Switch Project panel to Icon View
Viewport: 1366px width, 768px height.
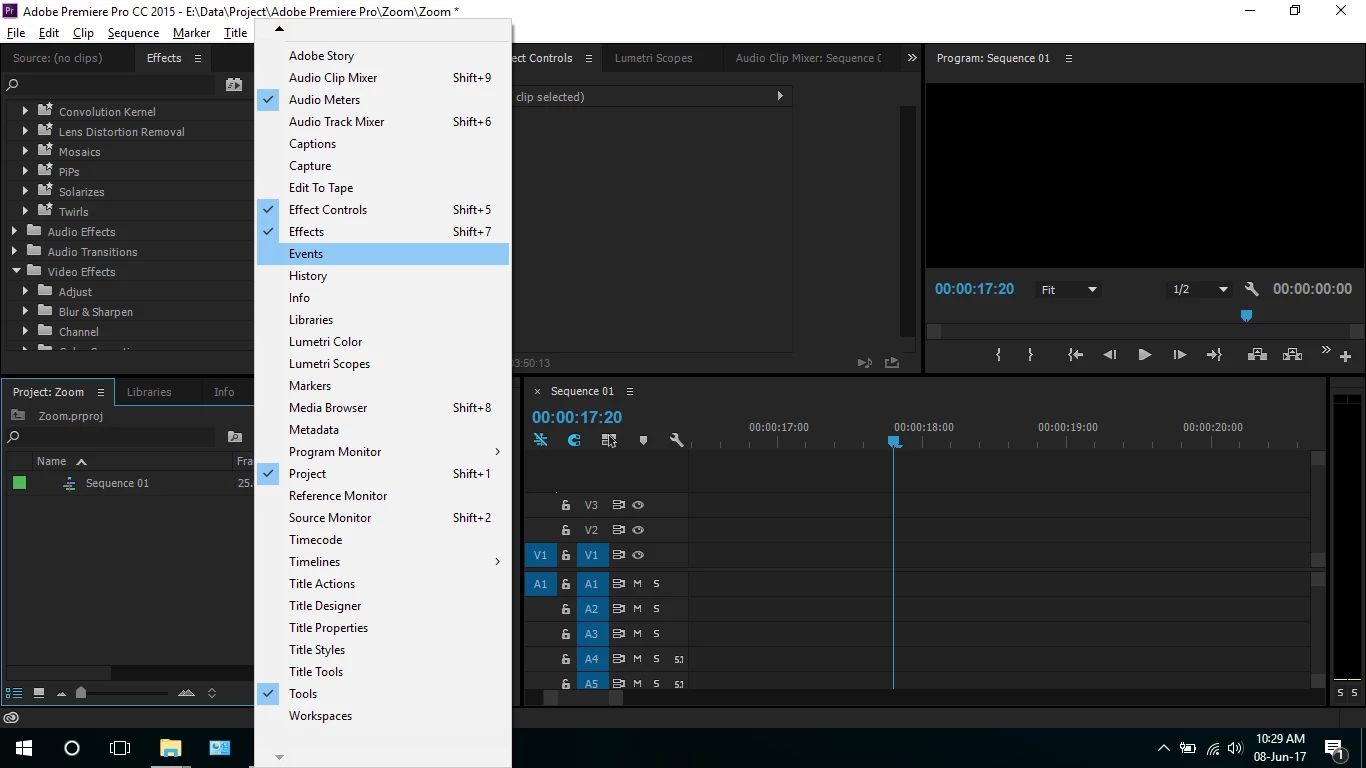(x=39, y=693)
